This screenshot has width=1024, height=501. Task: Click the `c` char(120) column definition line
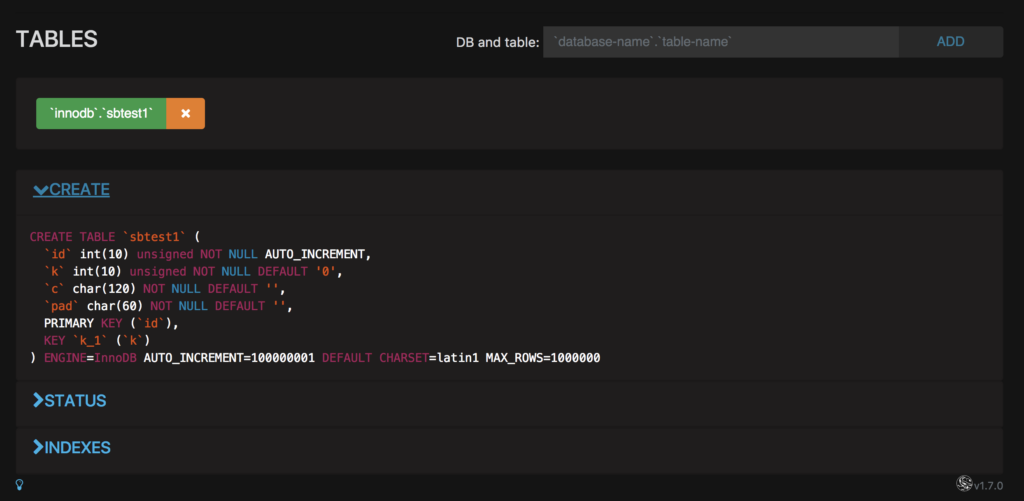[x=165, y=288]
